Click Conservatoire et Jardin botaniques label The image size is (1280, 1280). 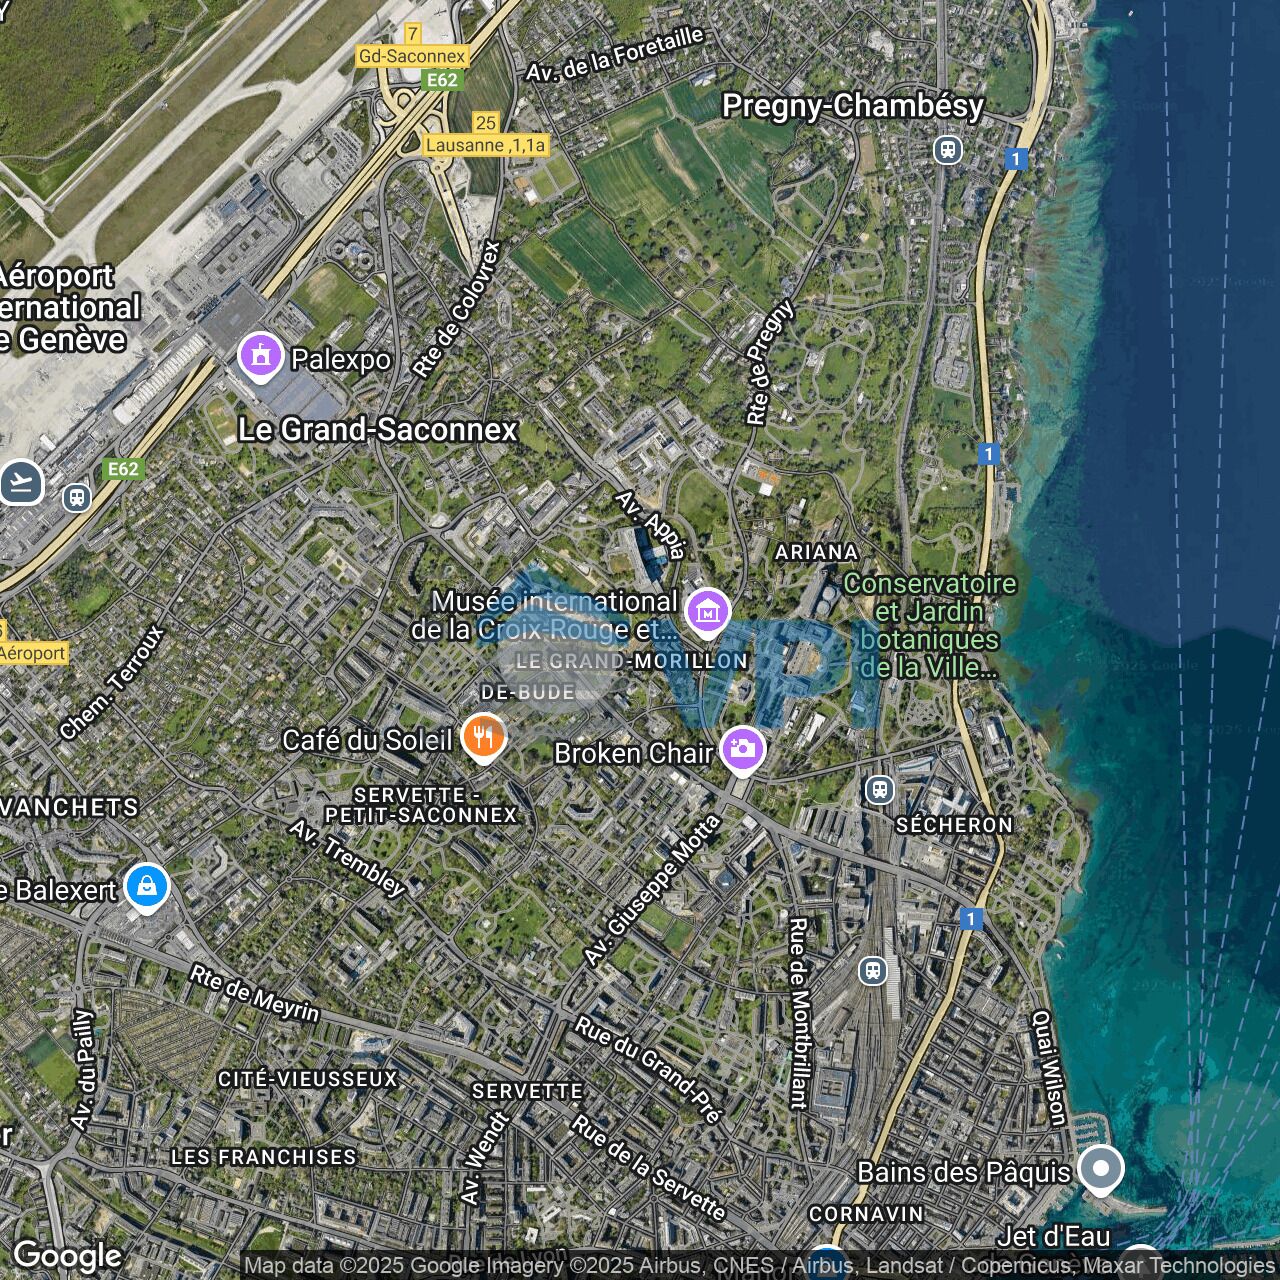click(929, 625)
